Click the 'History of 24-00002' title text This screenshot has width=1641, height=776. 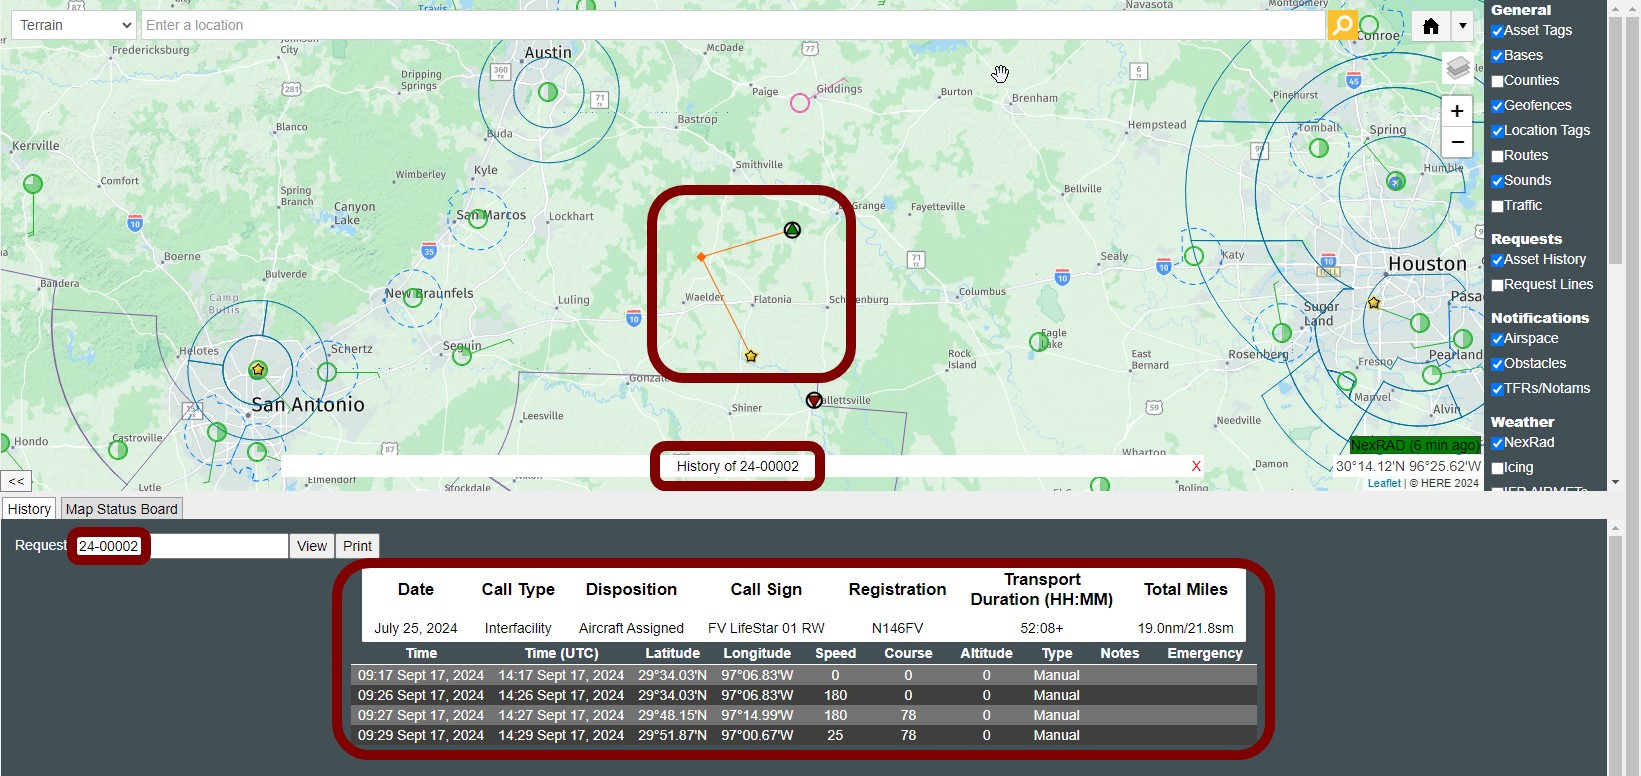(x=738, y=466)
